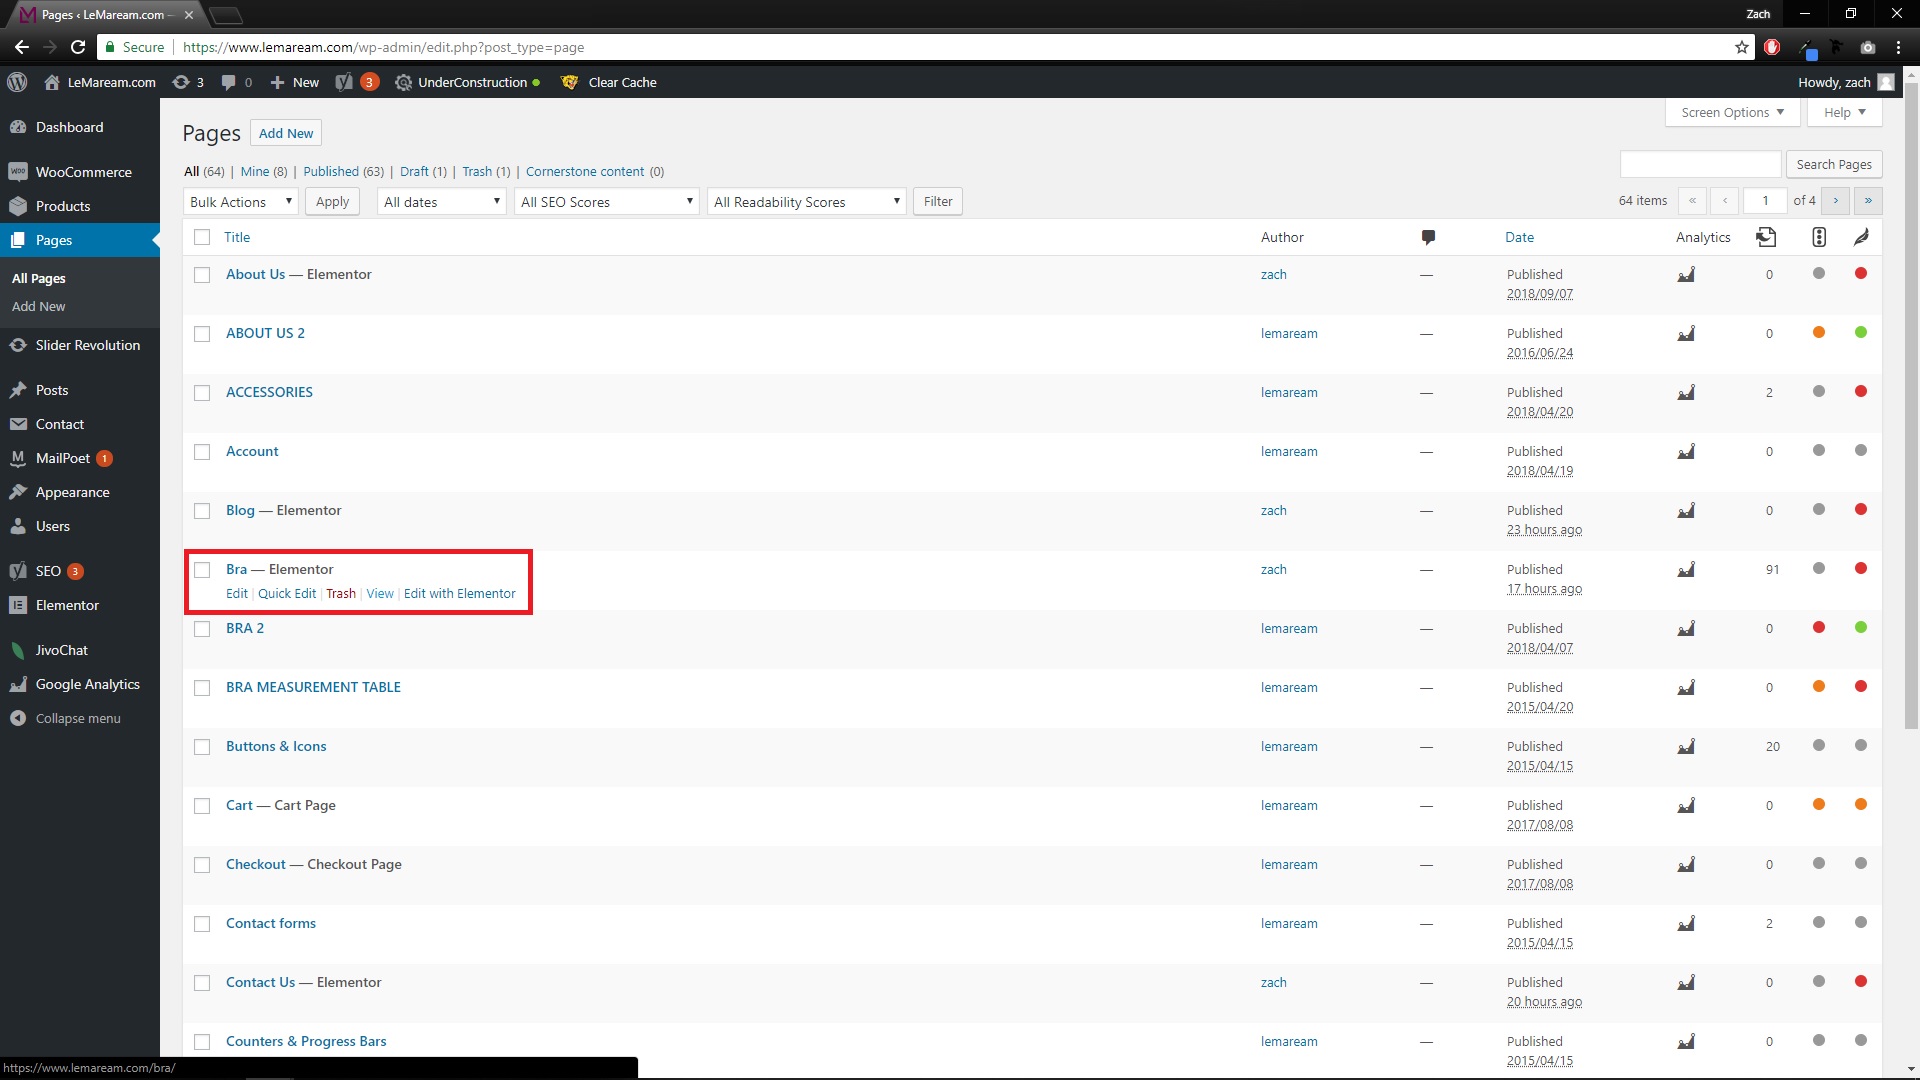Sort by the comments bubble column icon
The width and height of the screenshot is (1920, 1080).
click(x=1428, y=237)
